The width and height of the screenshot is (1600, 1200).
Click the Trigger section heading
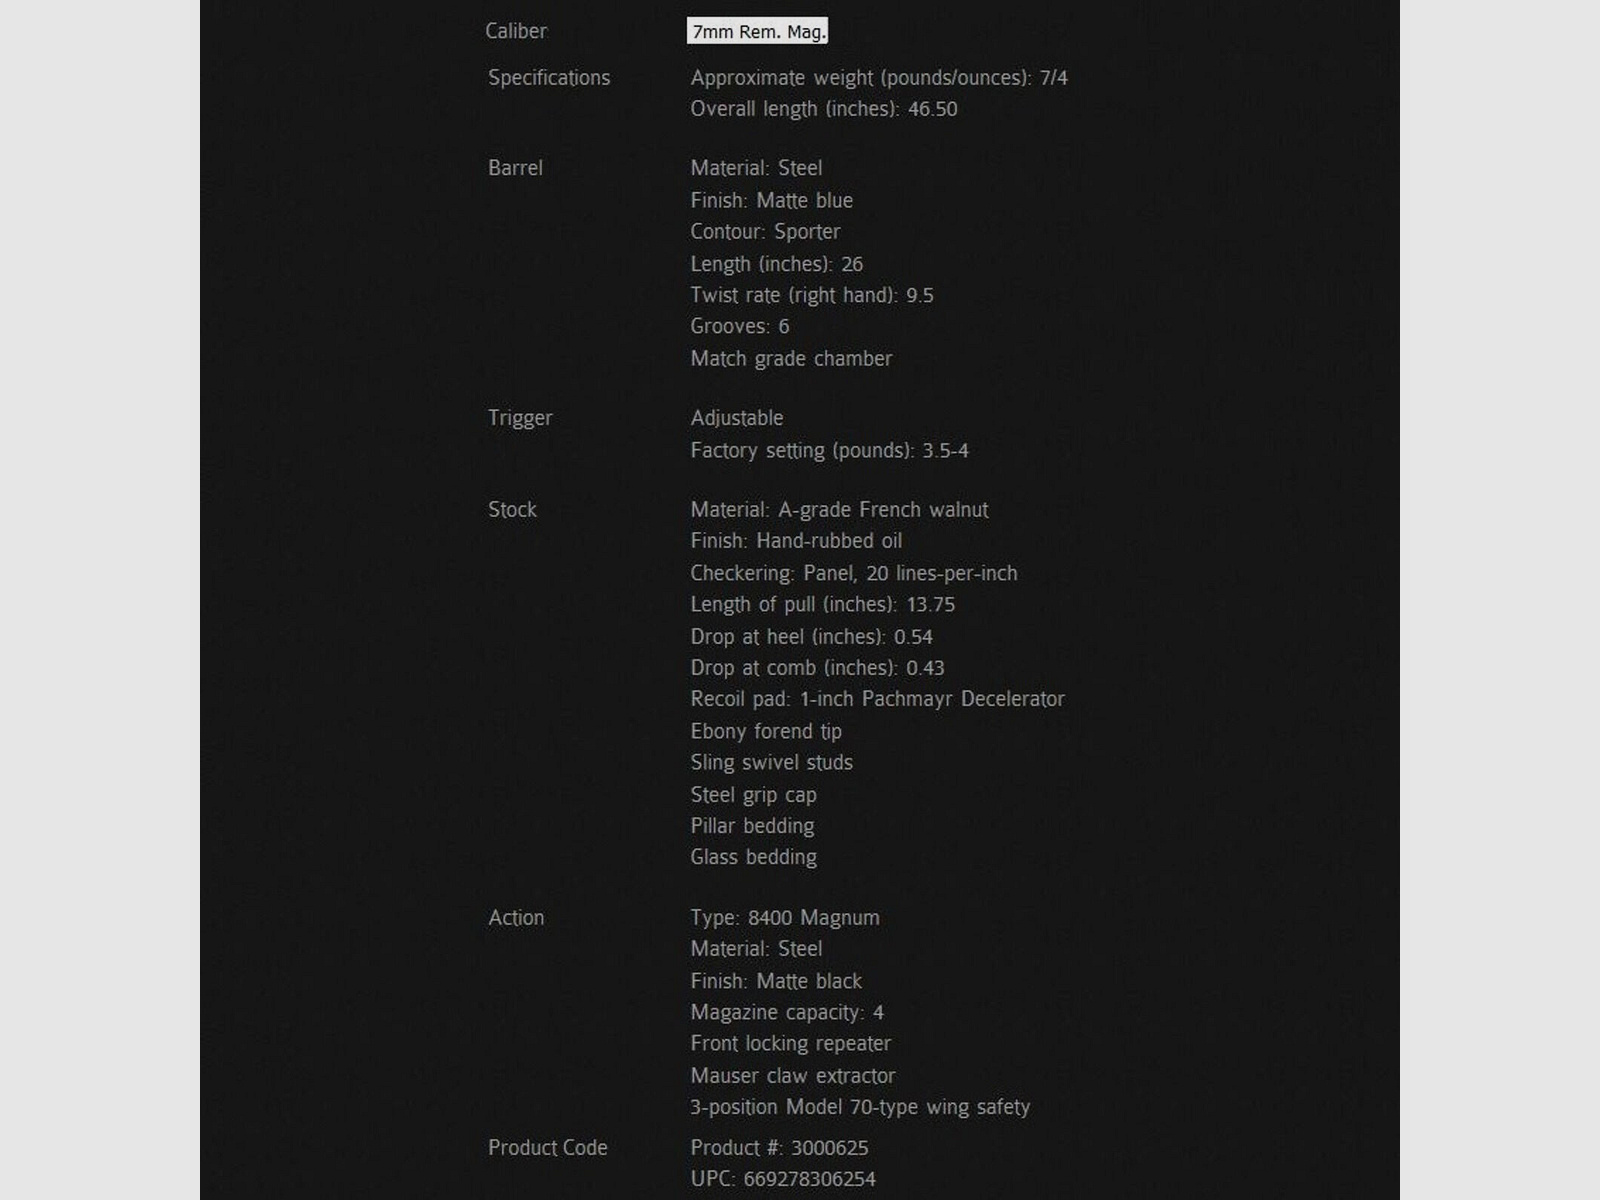coord(520,418)
